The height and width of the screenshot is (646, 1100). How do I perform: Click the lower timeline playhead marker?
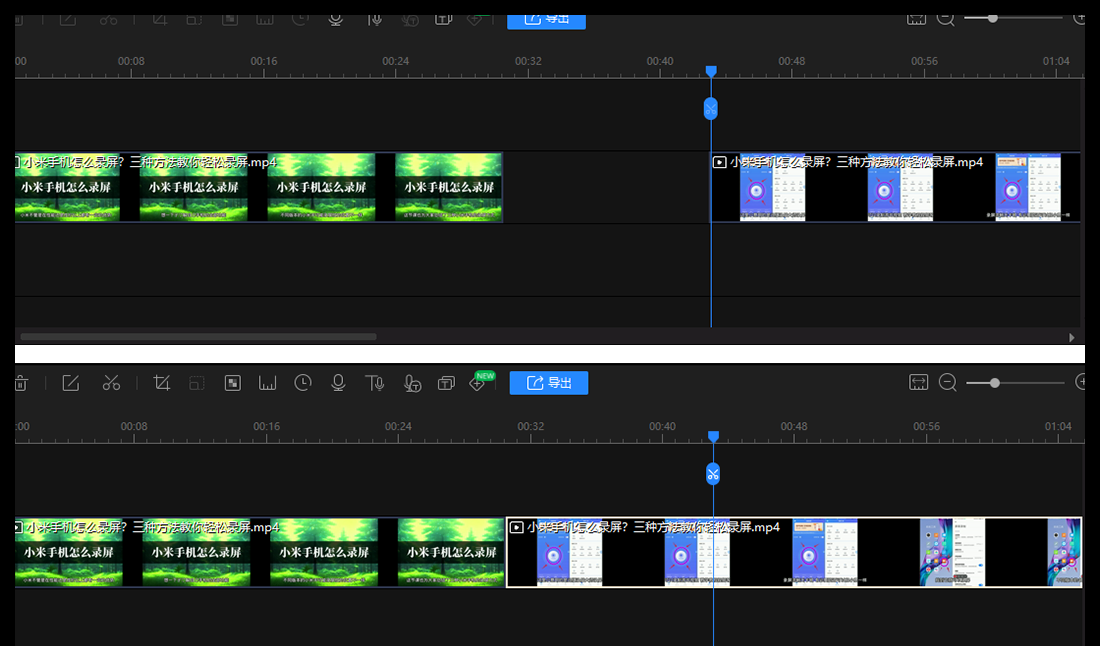tap(713, 436)
